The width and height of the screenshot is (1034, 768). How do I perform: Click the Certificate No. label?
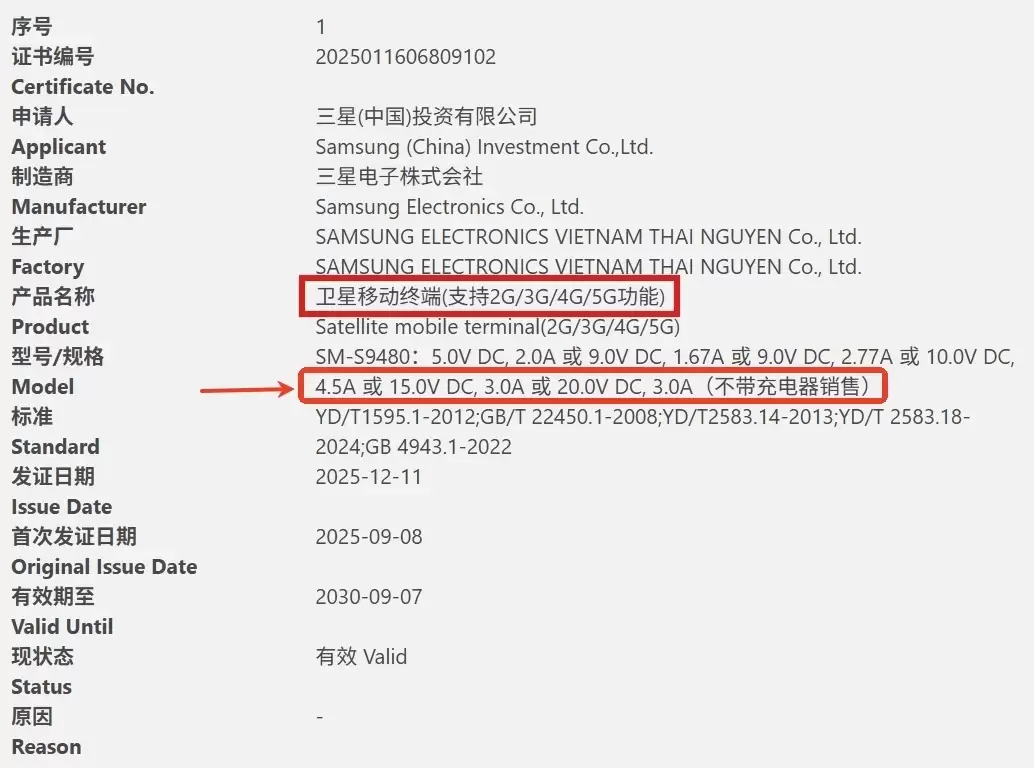click(82, 87)
